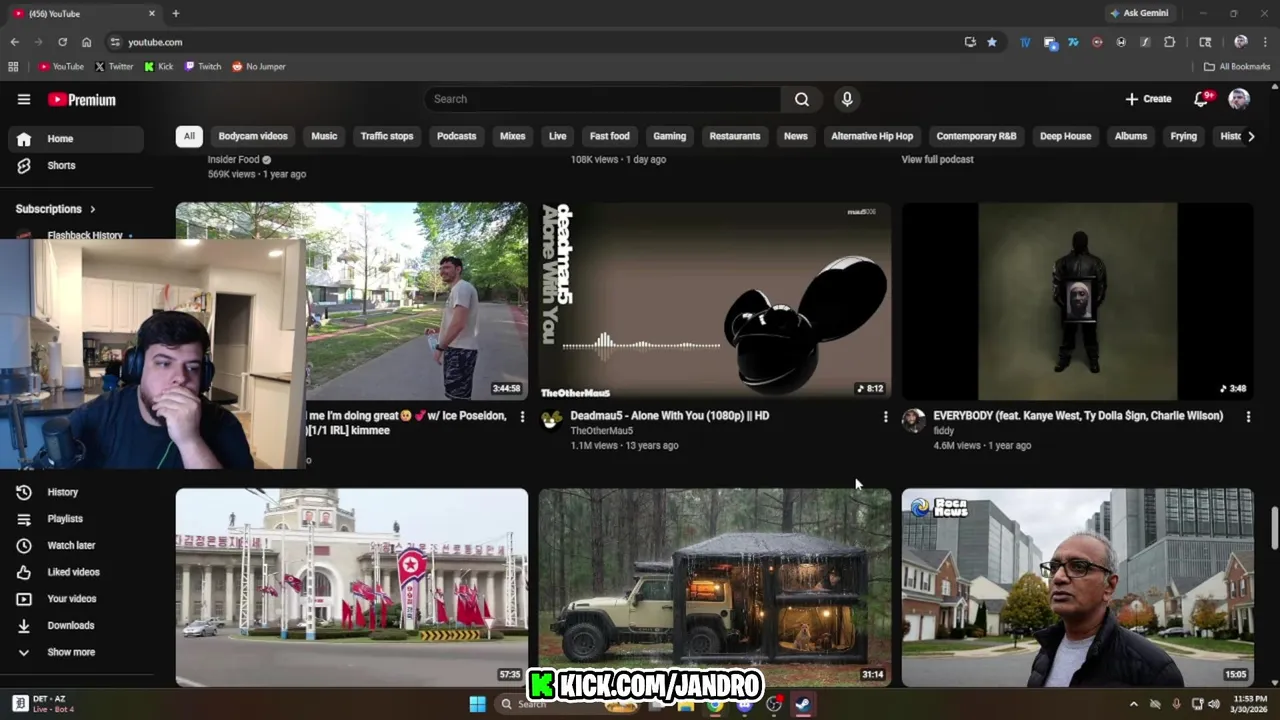The width and height of the screenshot is (1280, 720).
Task: Open View full podcast link
Action: pos(937,159)
